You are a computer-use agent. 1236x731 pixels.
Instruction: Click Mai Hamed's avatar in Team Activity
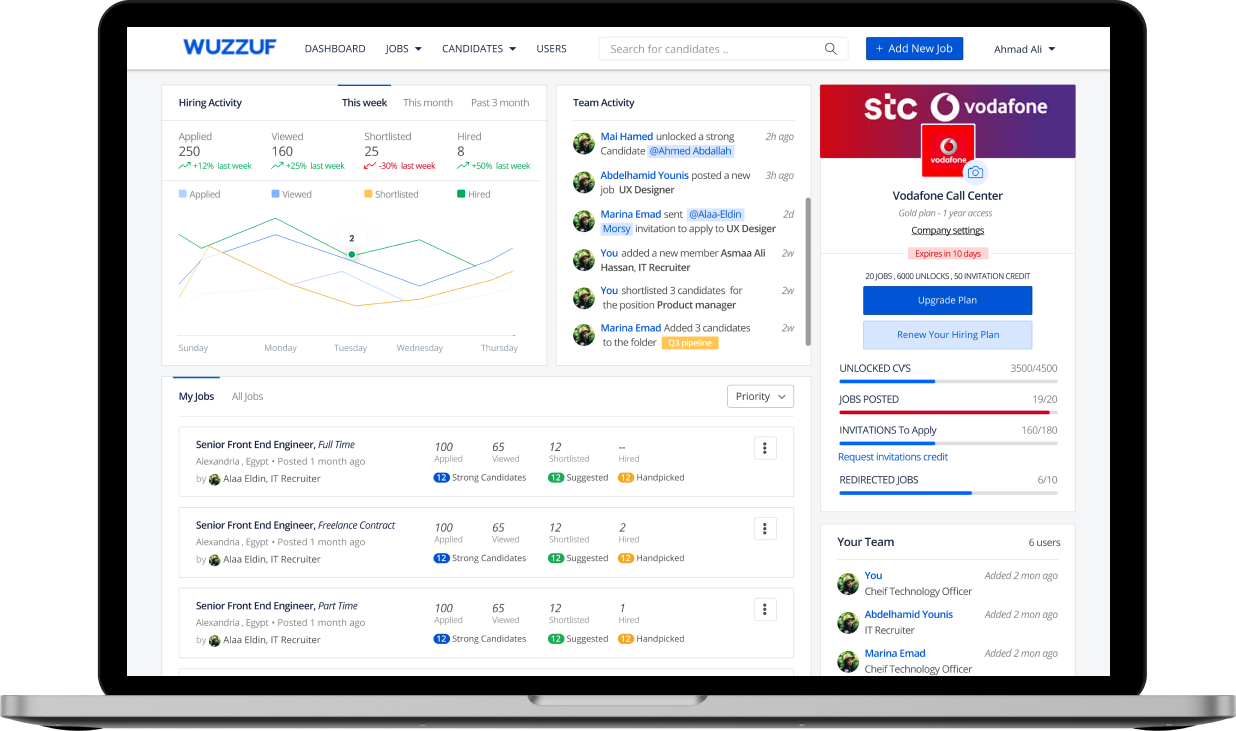pyautogui.click(x=584, y=143)
